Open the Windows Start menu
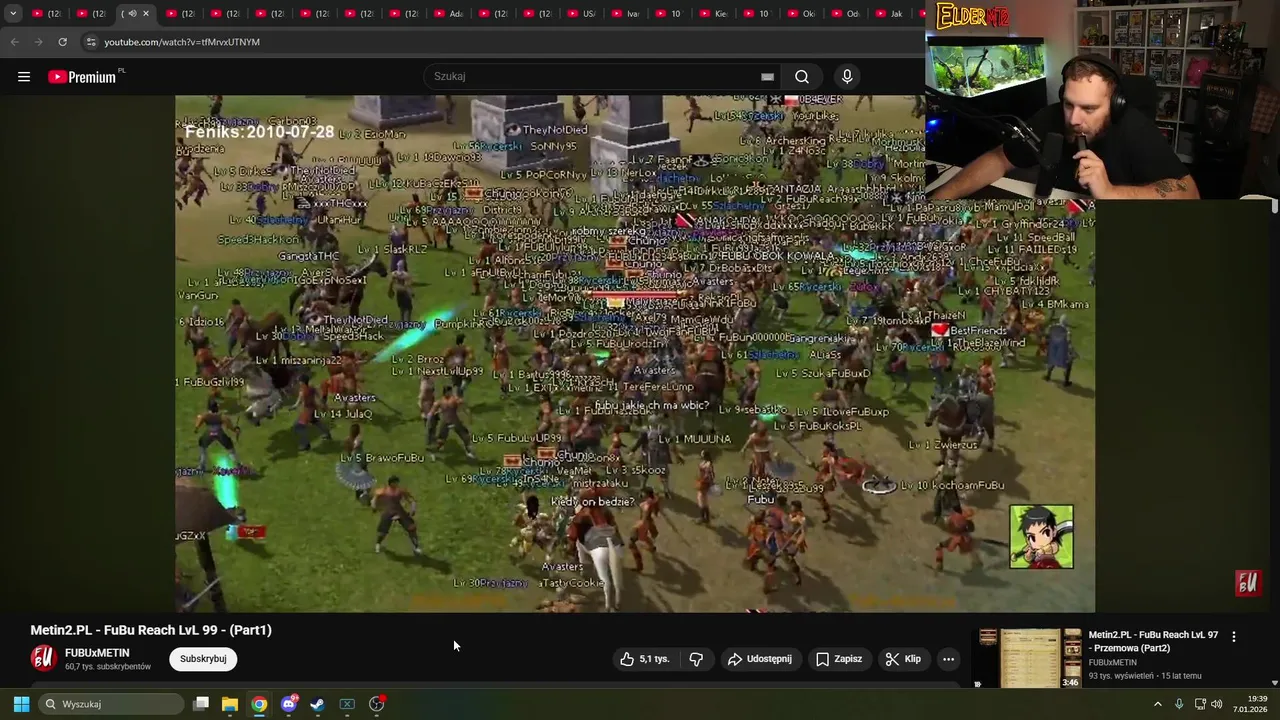The width and height of the screenshot is (1280, 720). point(21,704)
